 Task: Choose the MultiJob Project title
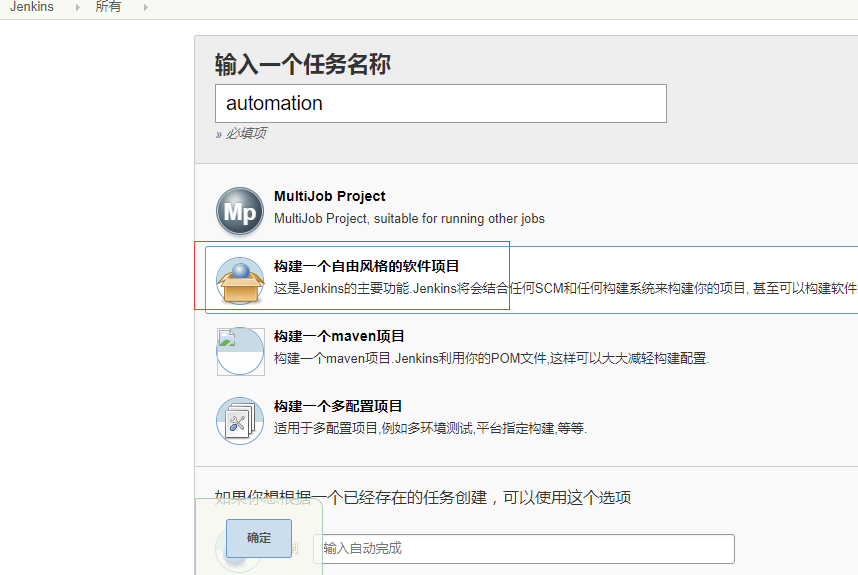tap(329, 196)
